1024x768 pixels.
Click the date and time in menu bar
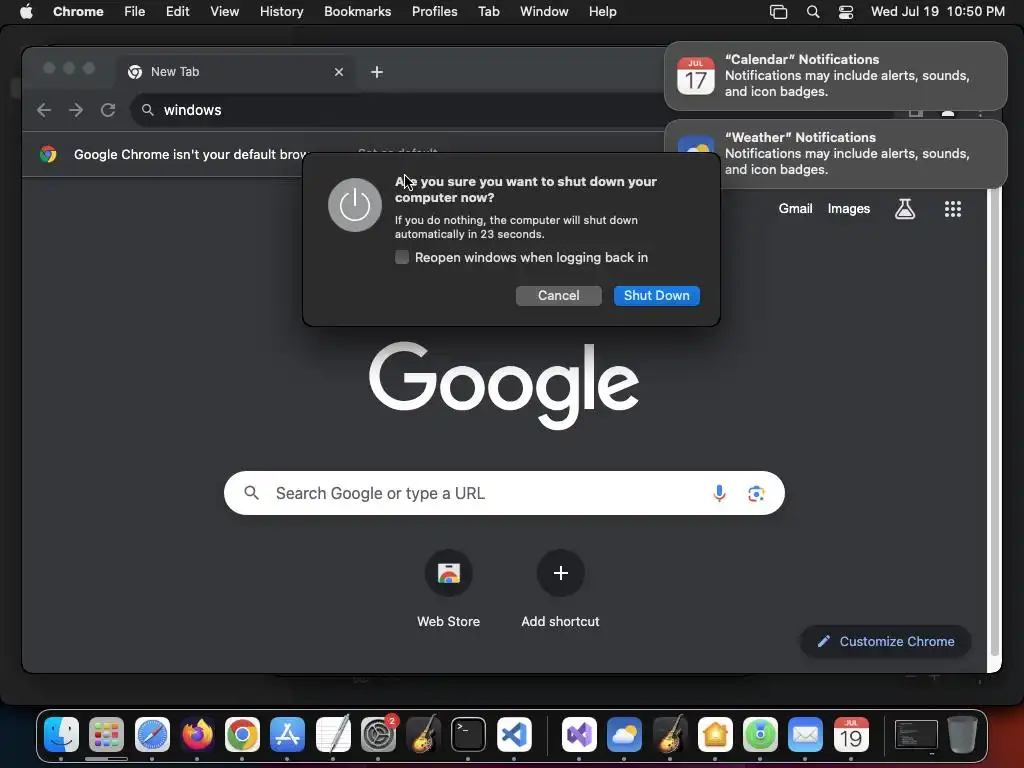click(938, 12)
